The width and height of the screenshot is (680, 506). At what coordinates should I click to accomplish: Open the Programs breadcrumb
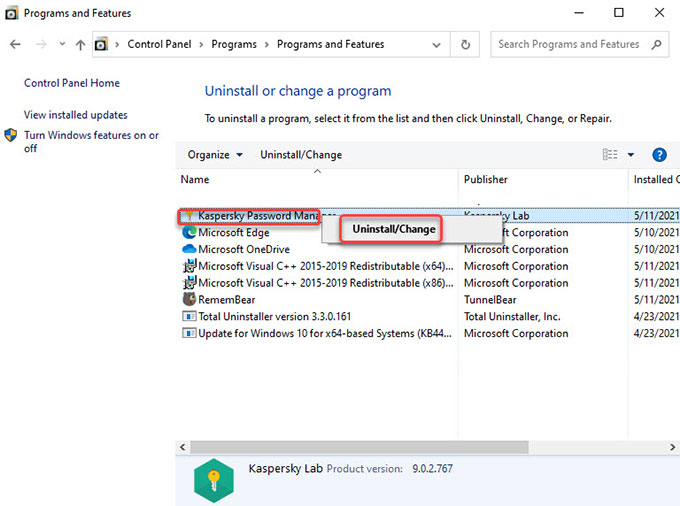click(x=234, y=44)
